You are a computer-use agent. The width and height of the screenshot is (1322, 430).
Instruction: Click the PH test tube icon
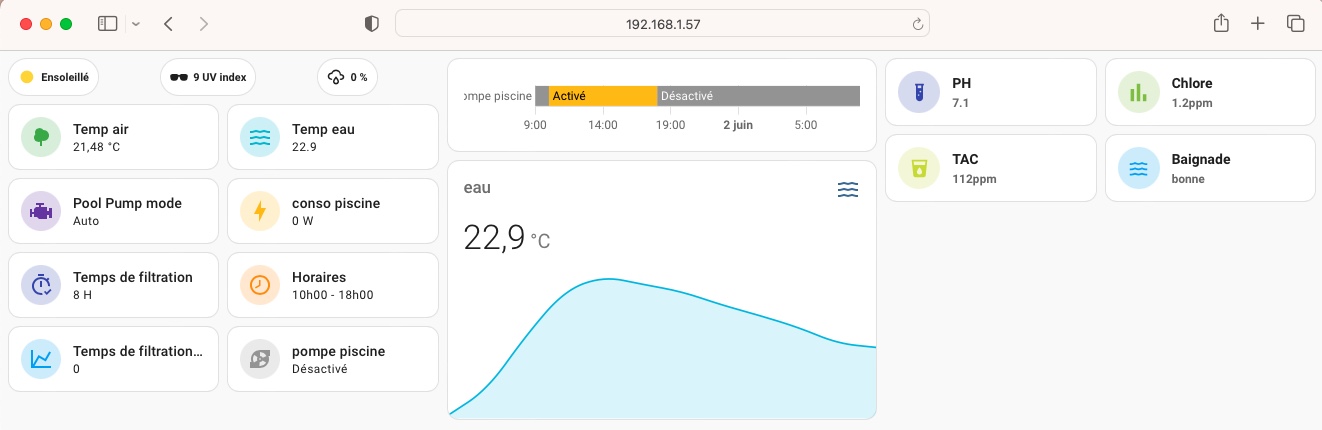point(918,92)
